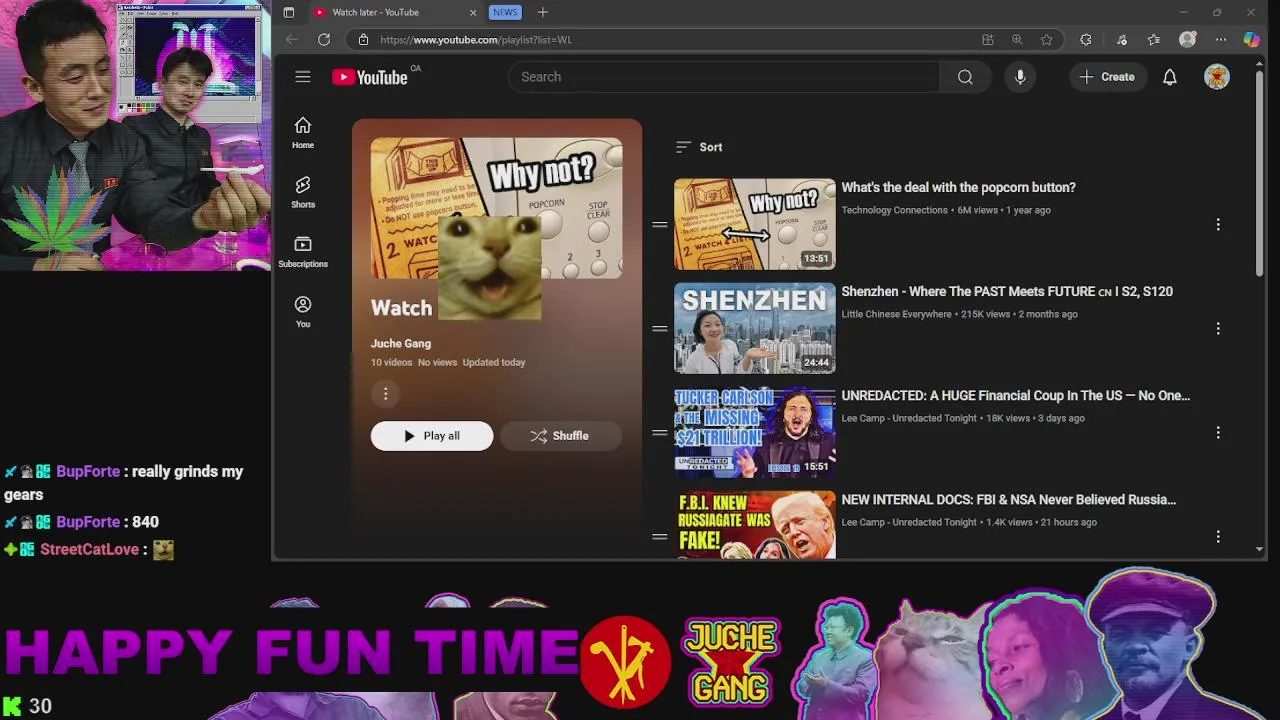Screen dimensions: 1280x720
Task: Open the Create menu
Action: tap(1107, 77)
